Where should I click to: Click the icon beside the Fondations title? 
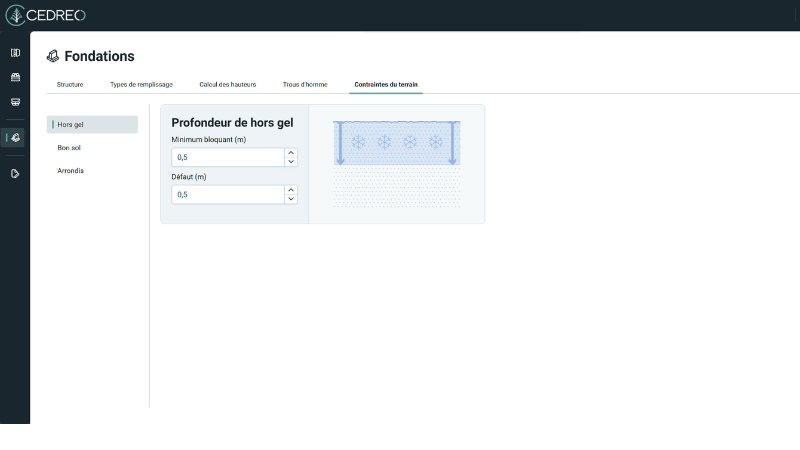tap(53, 56)
